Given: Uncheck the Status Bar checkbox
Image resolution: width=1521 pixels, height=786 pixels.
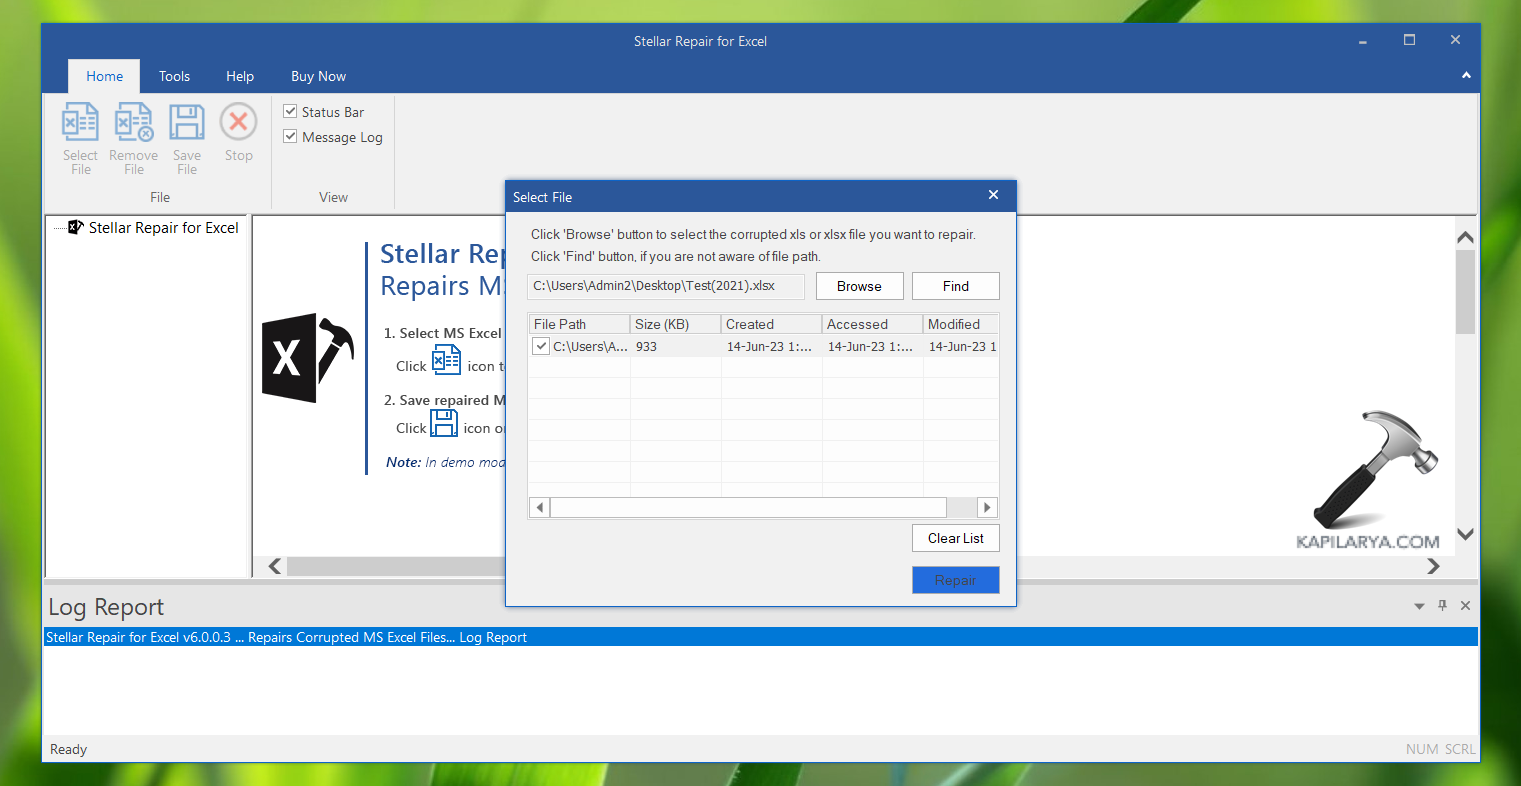Looking at the screenshot, I should click(291, 112).
